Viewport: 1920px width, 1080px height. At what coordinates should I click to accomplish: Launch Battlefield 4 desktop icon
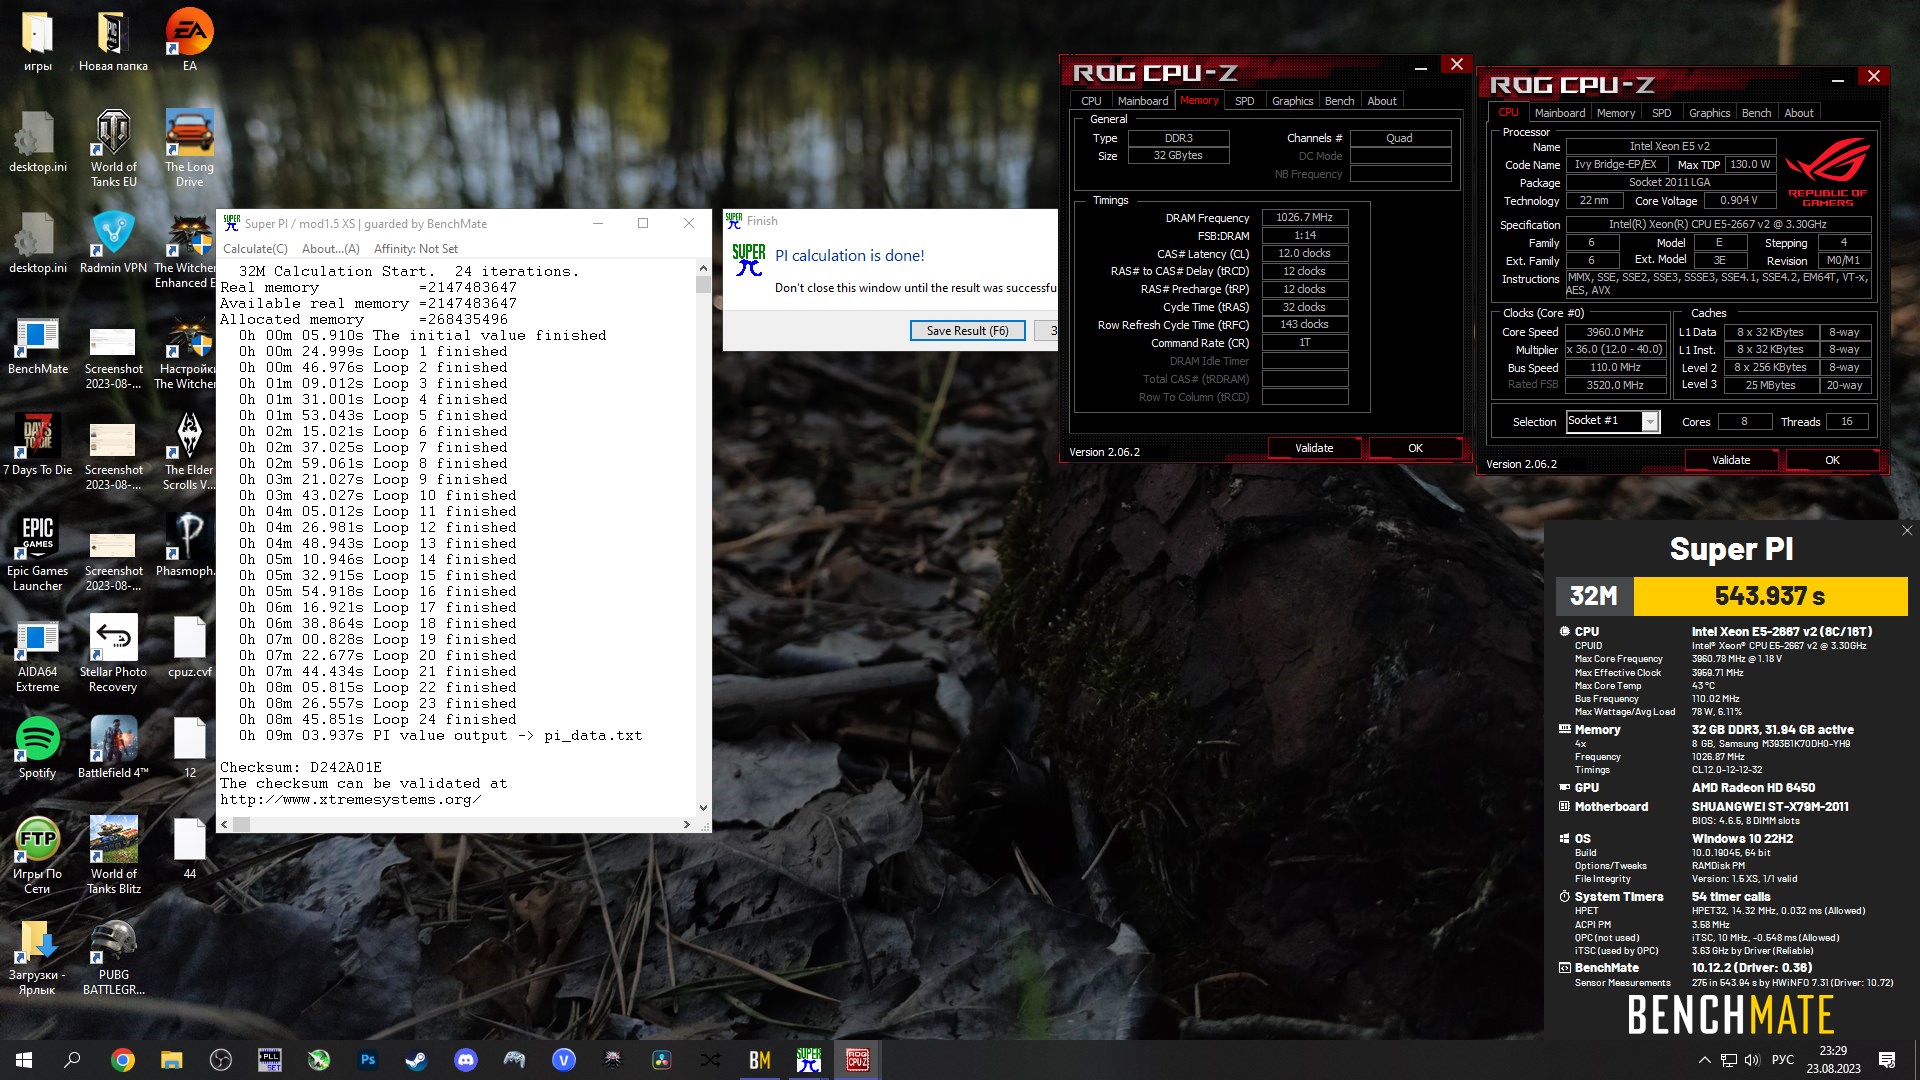pyautogui.click(x=113, y=748)
